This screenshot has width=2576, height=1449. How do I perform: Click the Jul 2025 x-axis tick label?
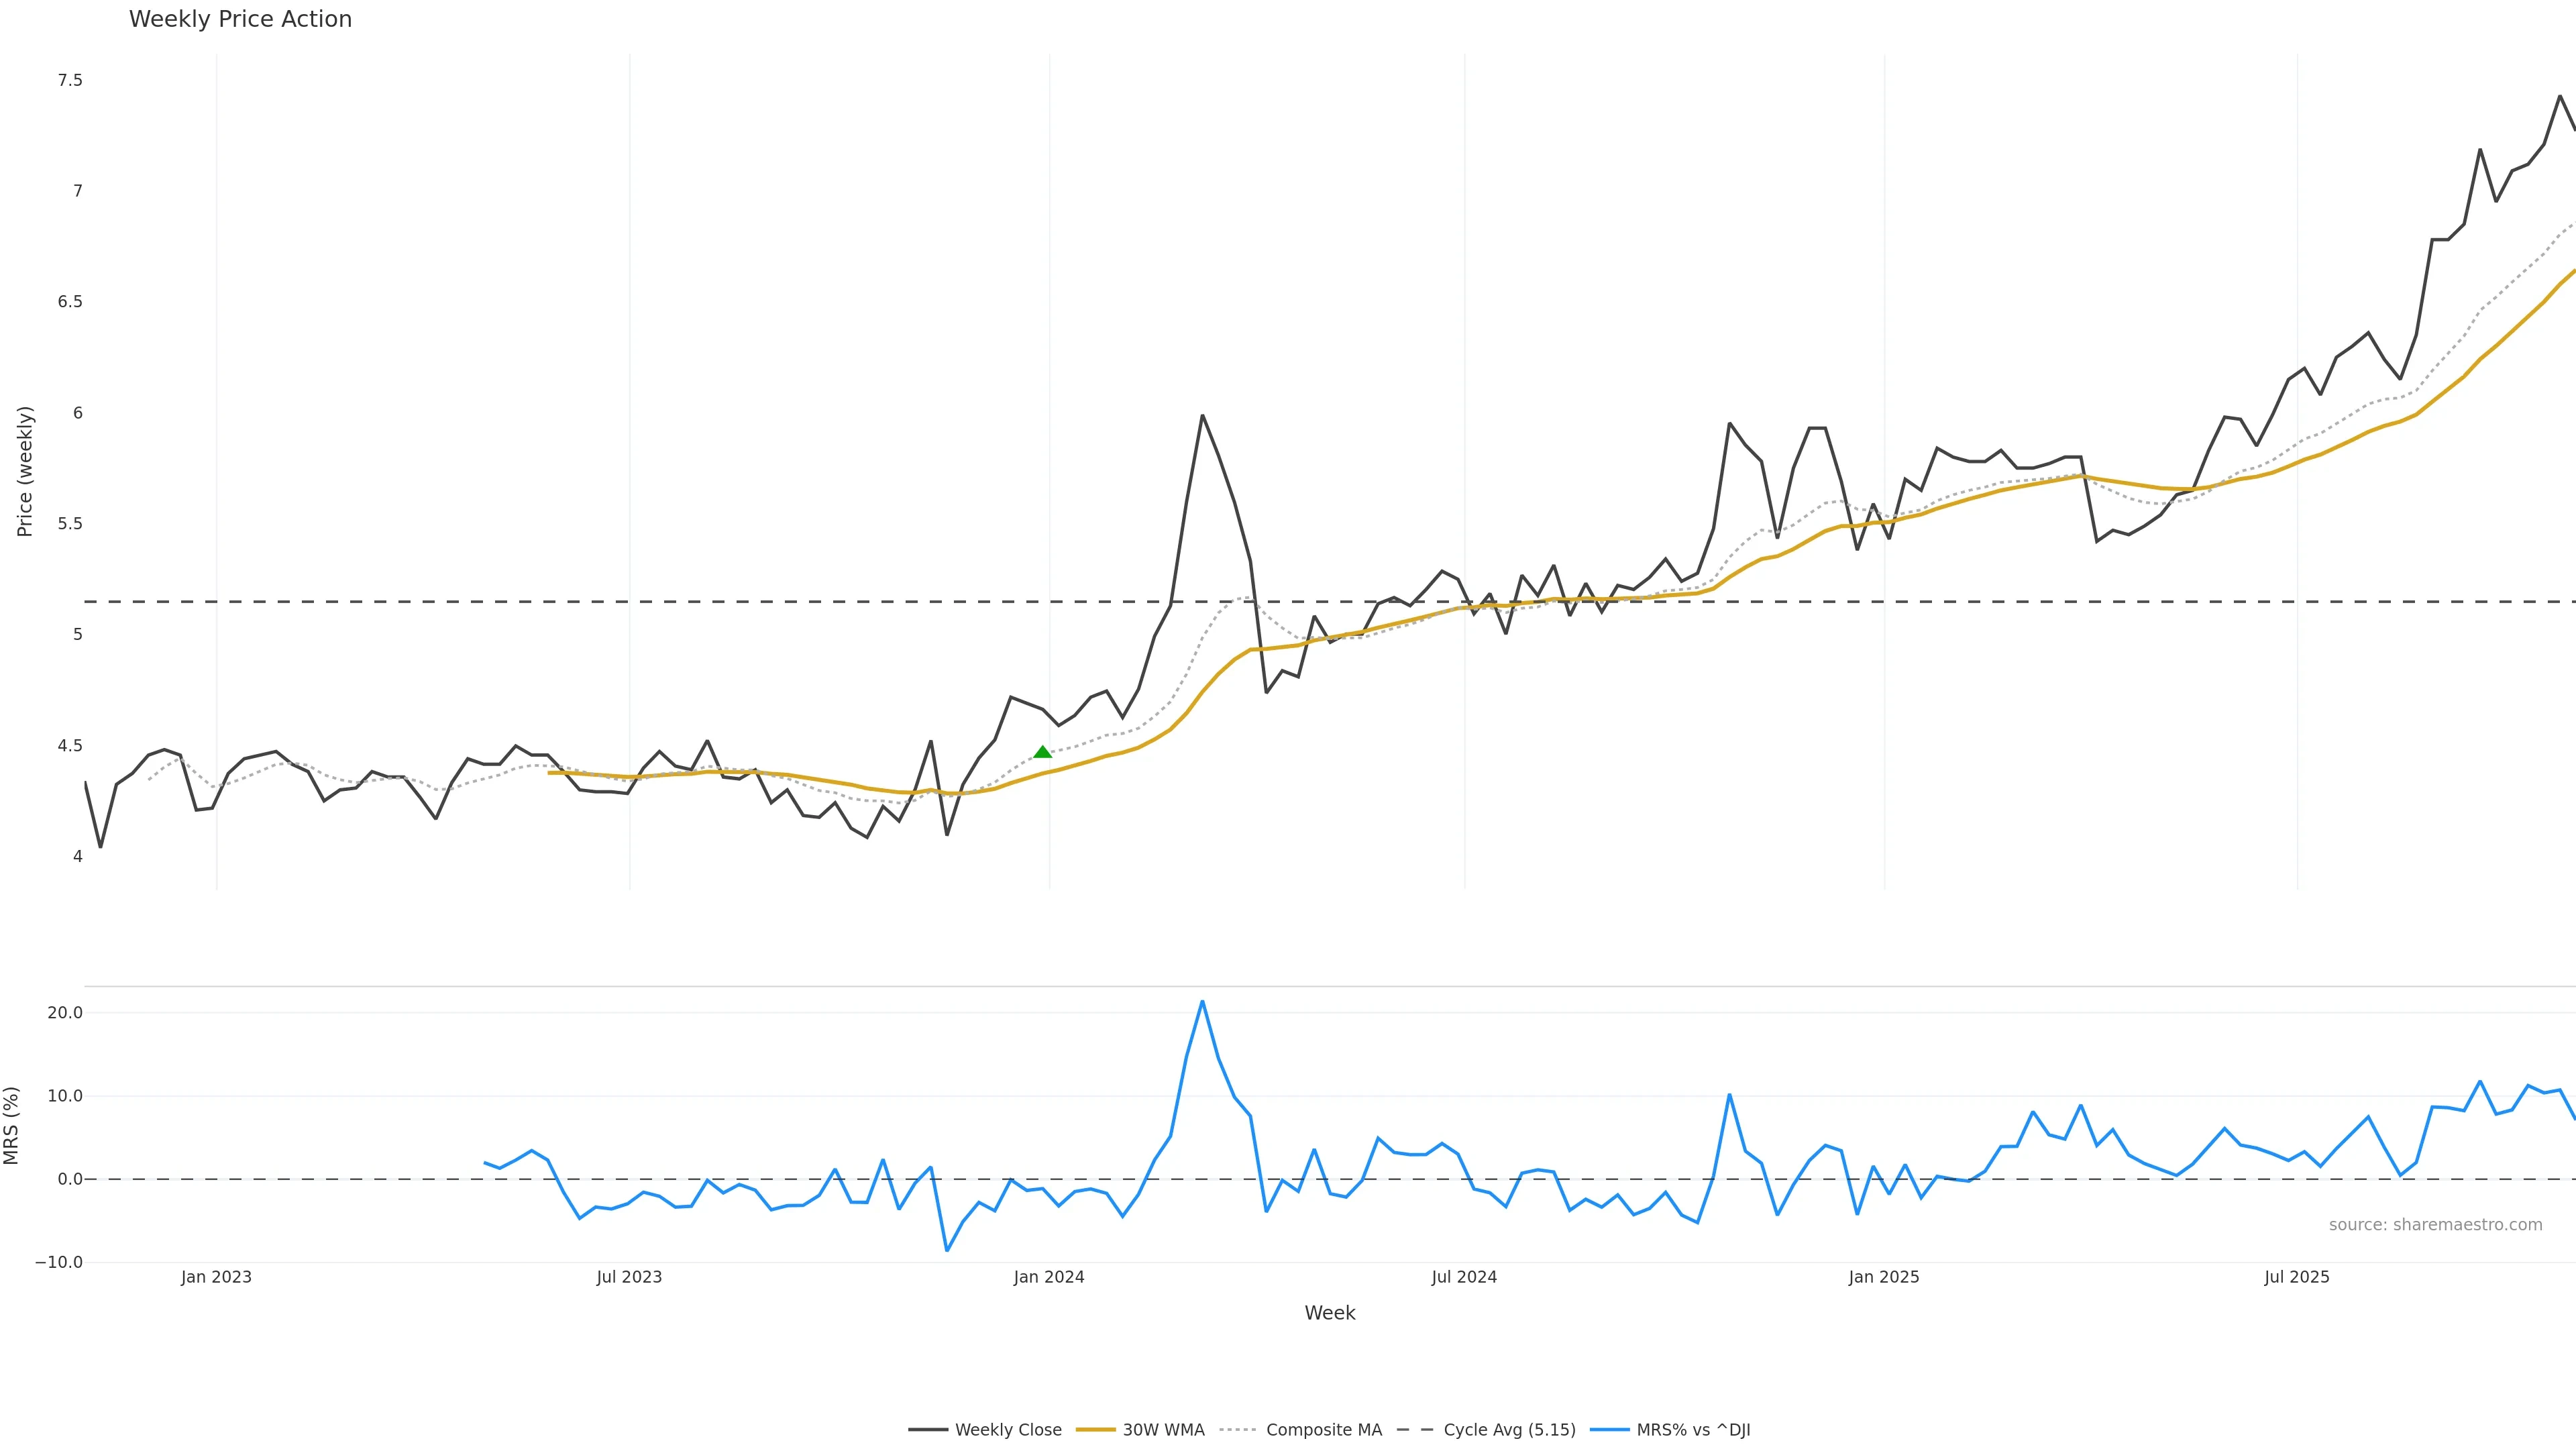point(2297,1277)
